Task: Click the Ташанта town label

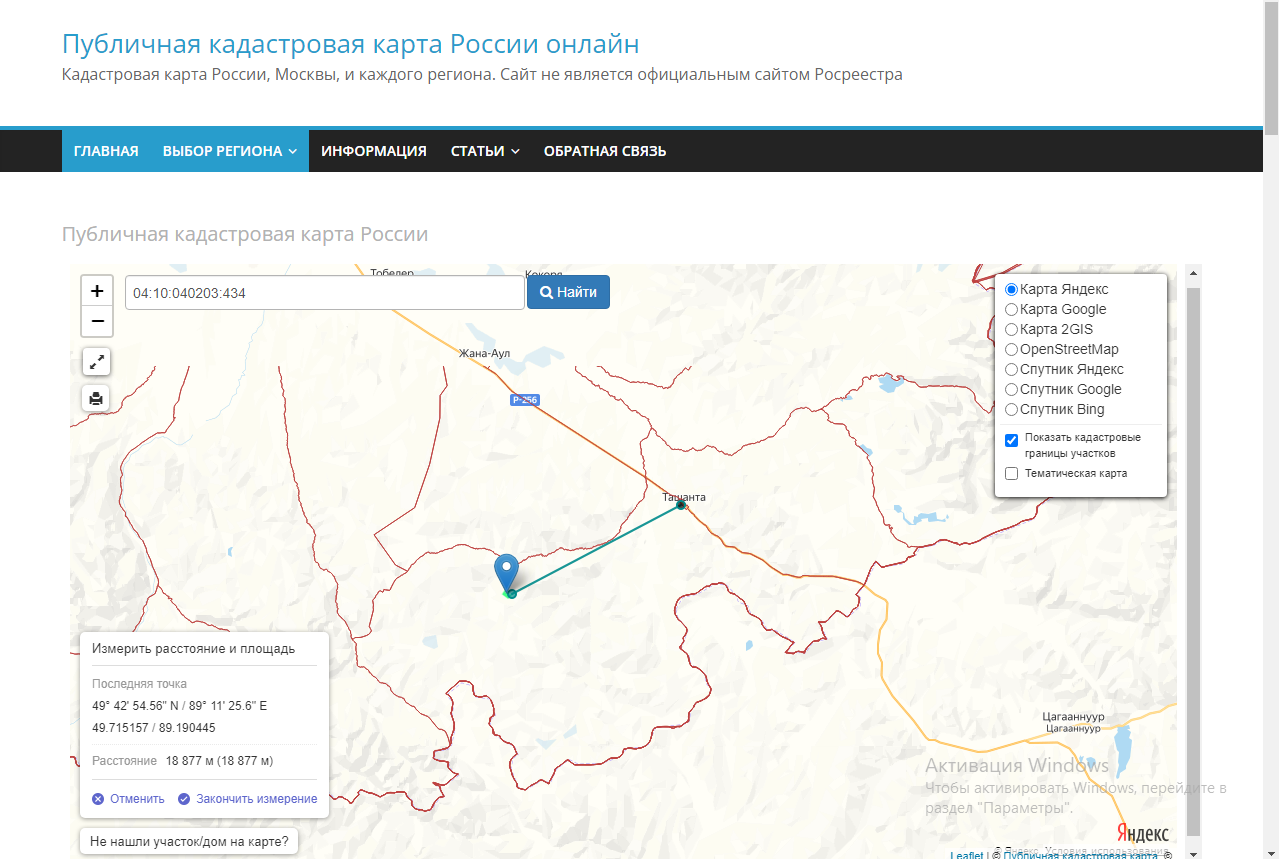Action: 684,497
